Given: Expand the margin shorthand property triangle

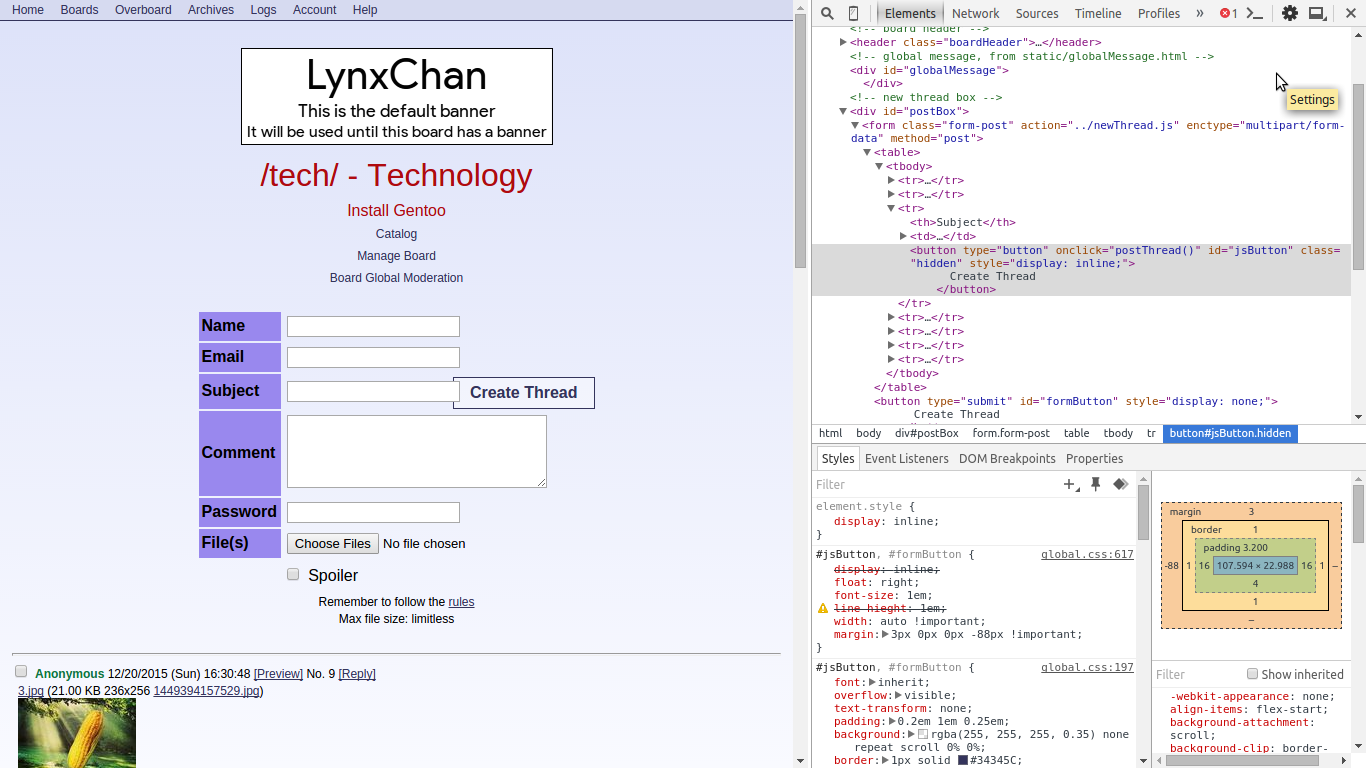Looking at the screenshot, I should (886, 634).
